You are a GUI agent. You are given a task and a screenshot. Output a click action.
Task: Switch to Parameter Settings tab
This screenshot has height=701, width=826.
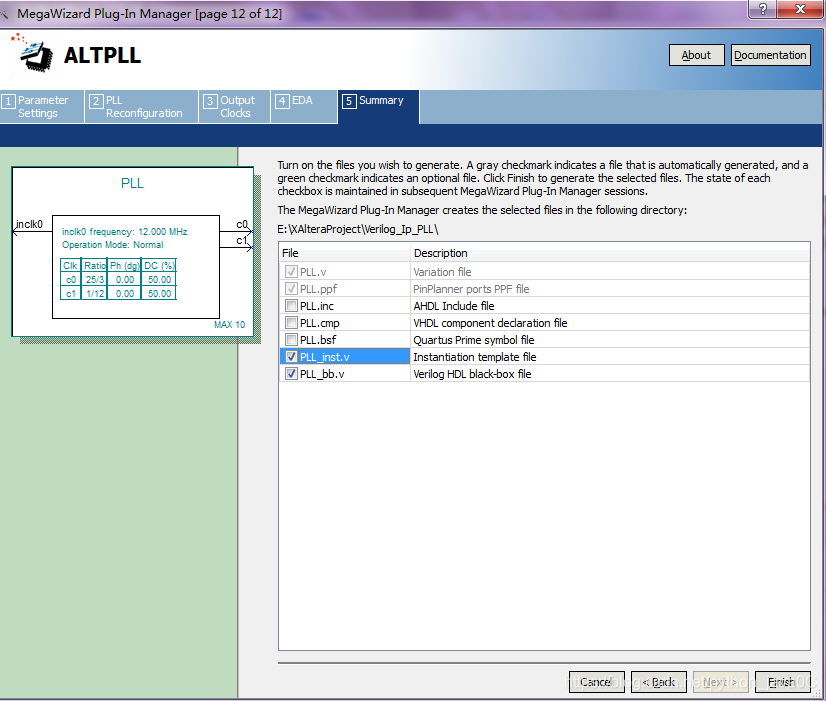[x=42, y=106]
